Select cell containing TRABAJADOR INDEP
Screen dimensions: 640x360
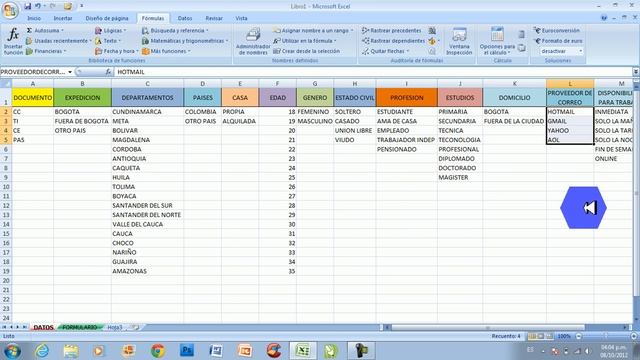pyautogui.click(x=407, y=140)
